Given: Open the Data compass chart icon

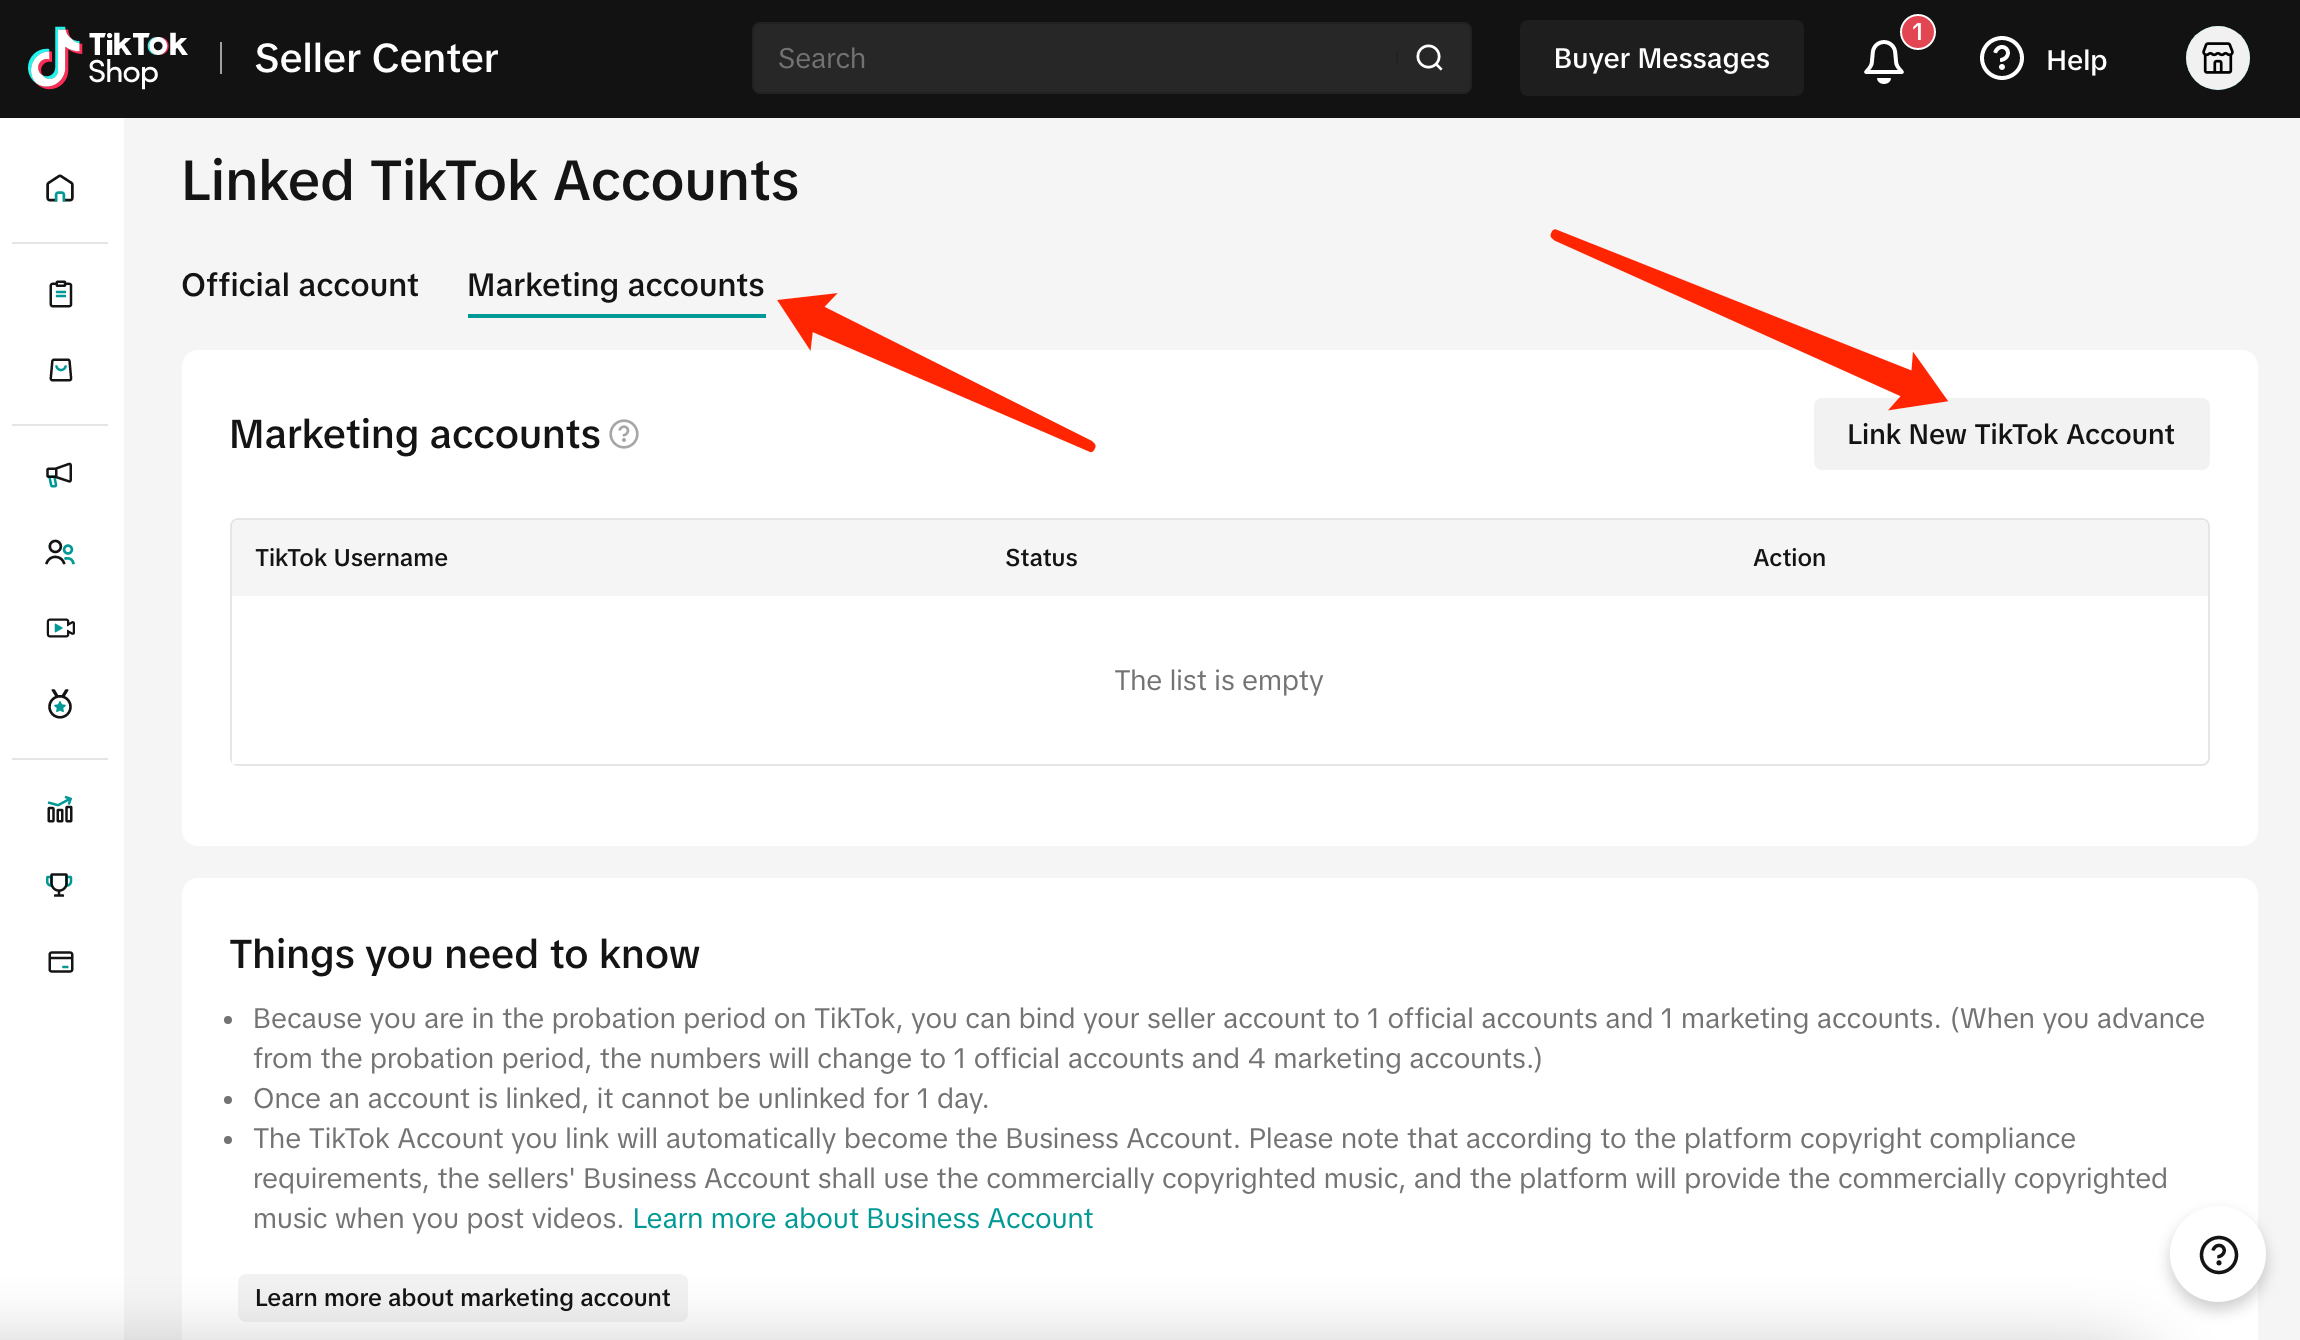Looking at the screenshot, I should pos(60,810).
